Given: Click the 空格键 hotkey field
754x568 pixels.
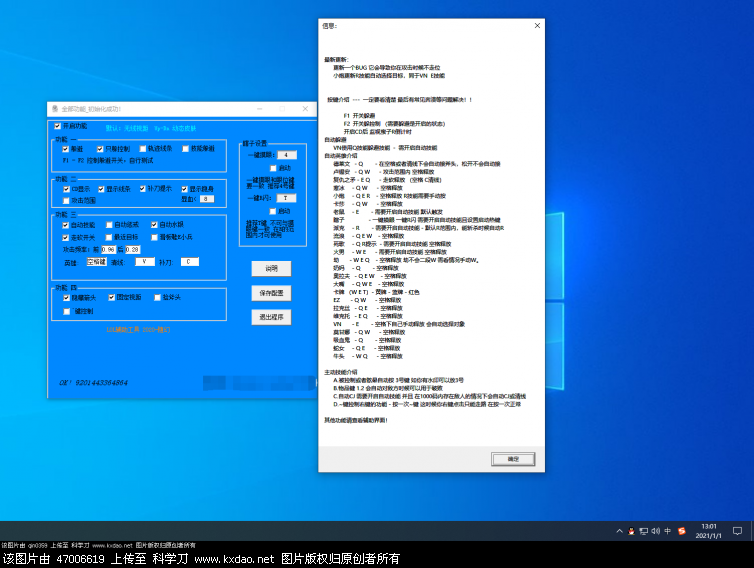Looking at the screenshot, I should click(97, 262).
